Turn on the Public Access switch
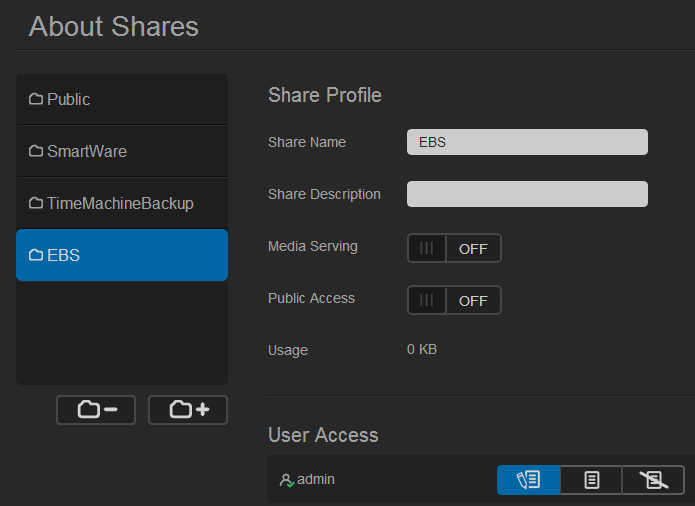695x506 pixels. point(454,300)
